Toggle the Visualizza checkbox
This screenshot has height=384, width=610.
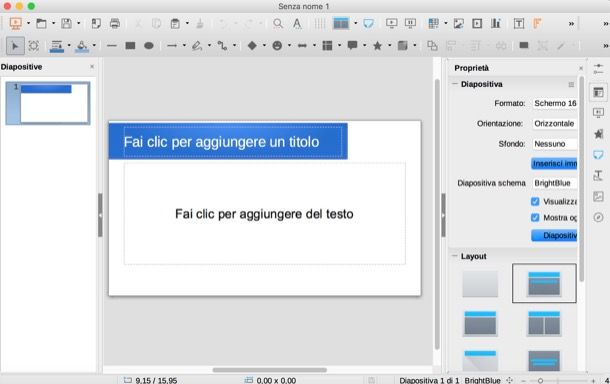coord(535,202)
